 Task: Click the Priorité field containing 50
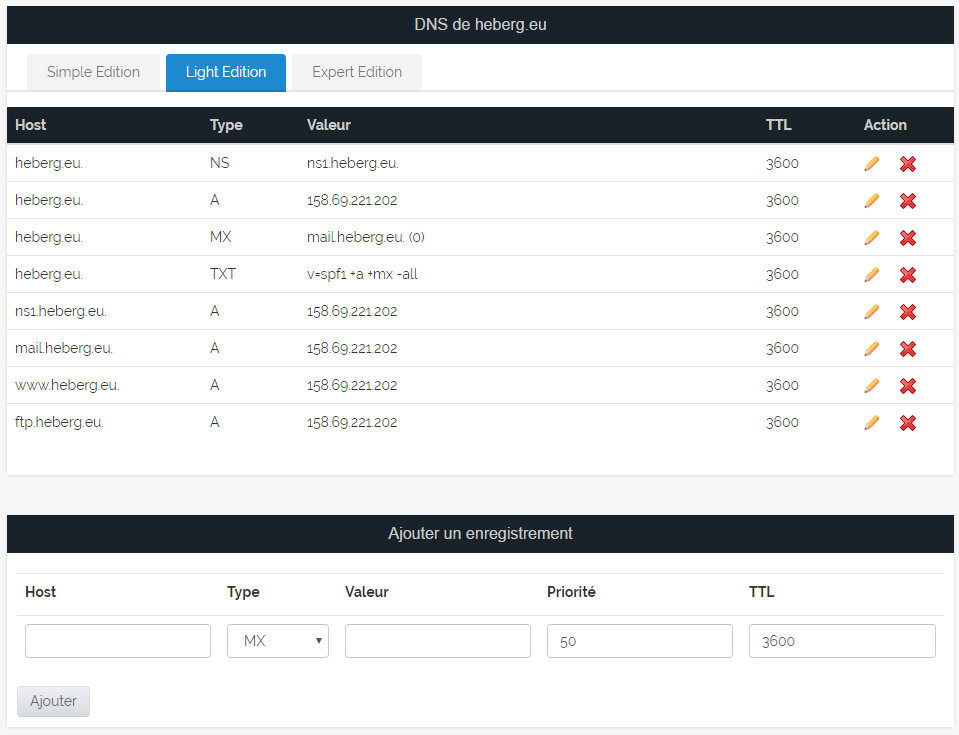pos(640,641)
